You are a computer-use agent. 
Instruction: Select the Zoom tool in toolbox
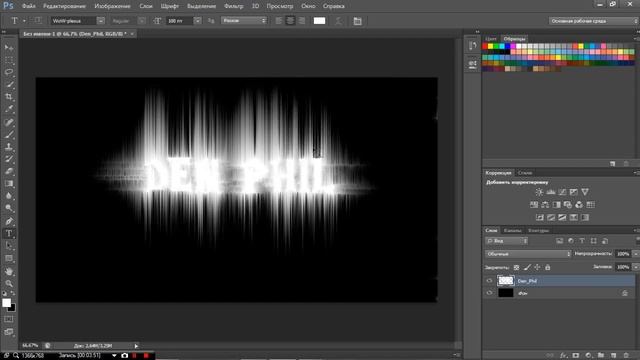tap(9, 283)
